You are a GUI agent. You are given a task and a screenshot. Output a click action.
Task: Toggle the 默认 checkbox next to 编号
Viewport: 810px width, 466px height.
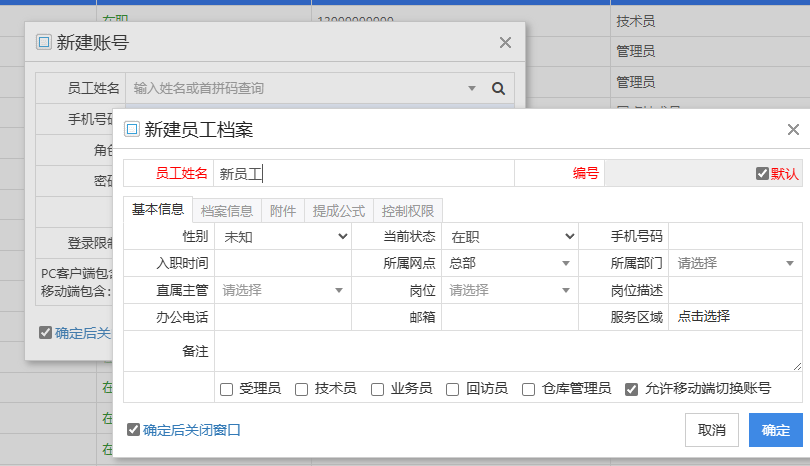pyautogui.click(x=762, y=173)
